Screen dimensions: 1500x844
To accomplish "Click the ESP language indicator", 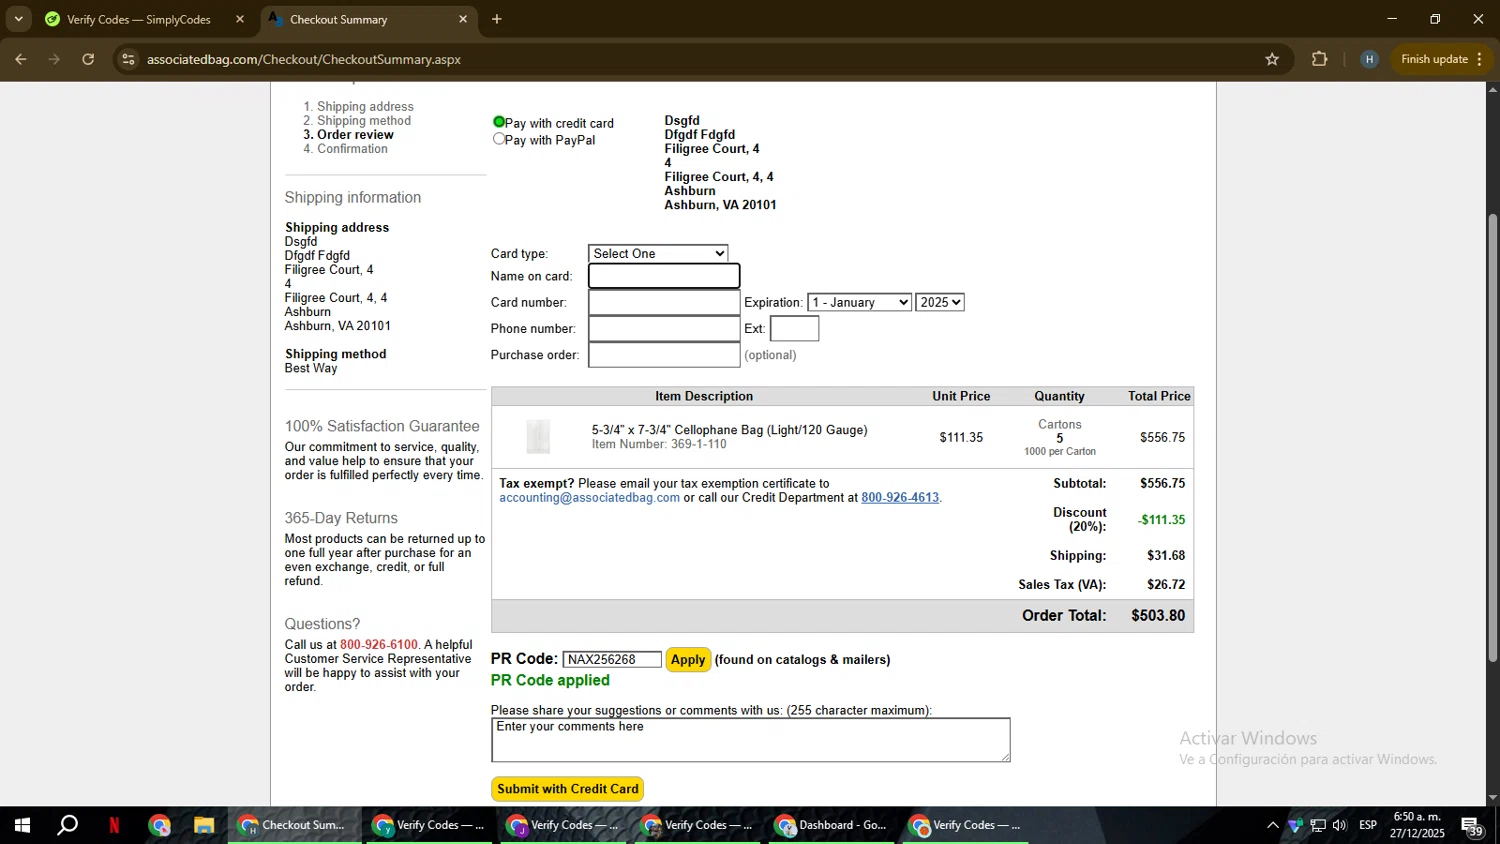I will [1368, 826].
